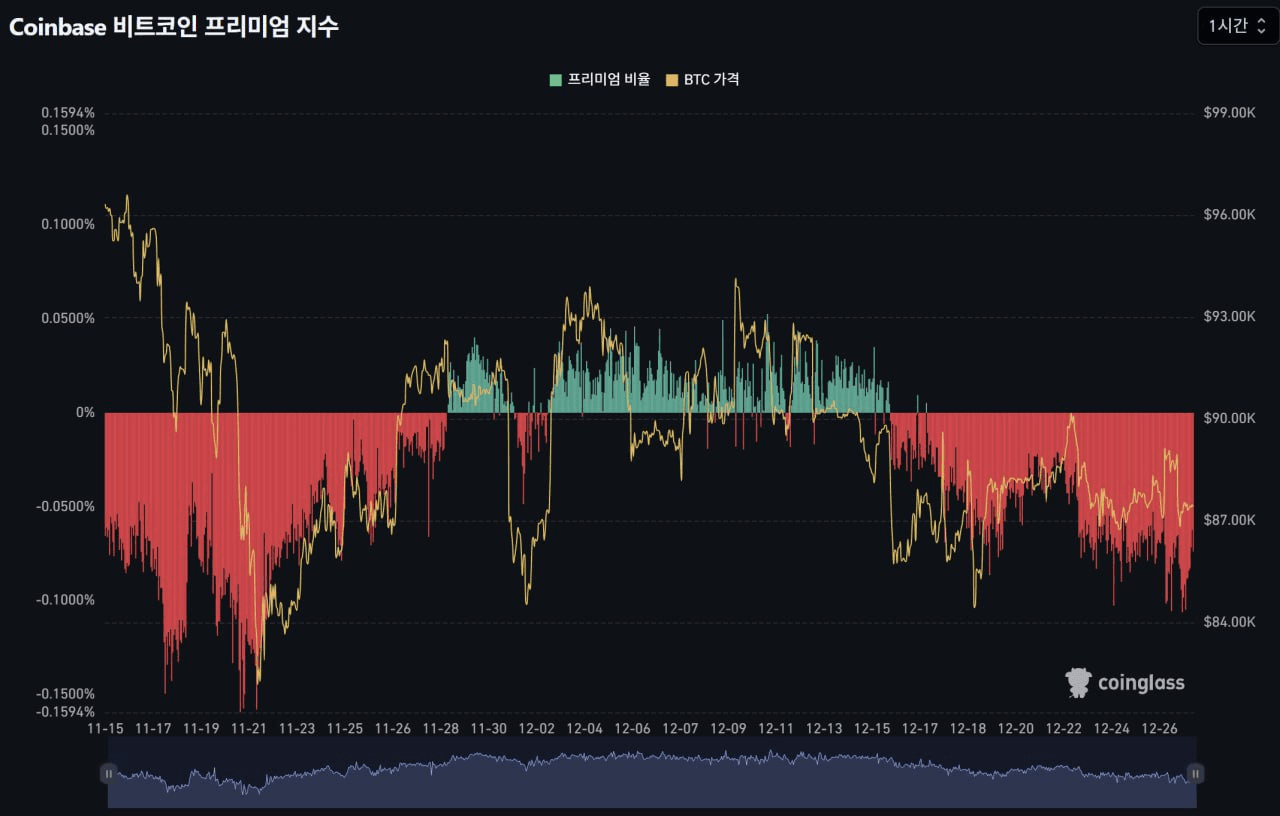
Task: Click the mini overview chart at the bottom
Action: [650, 773]
